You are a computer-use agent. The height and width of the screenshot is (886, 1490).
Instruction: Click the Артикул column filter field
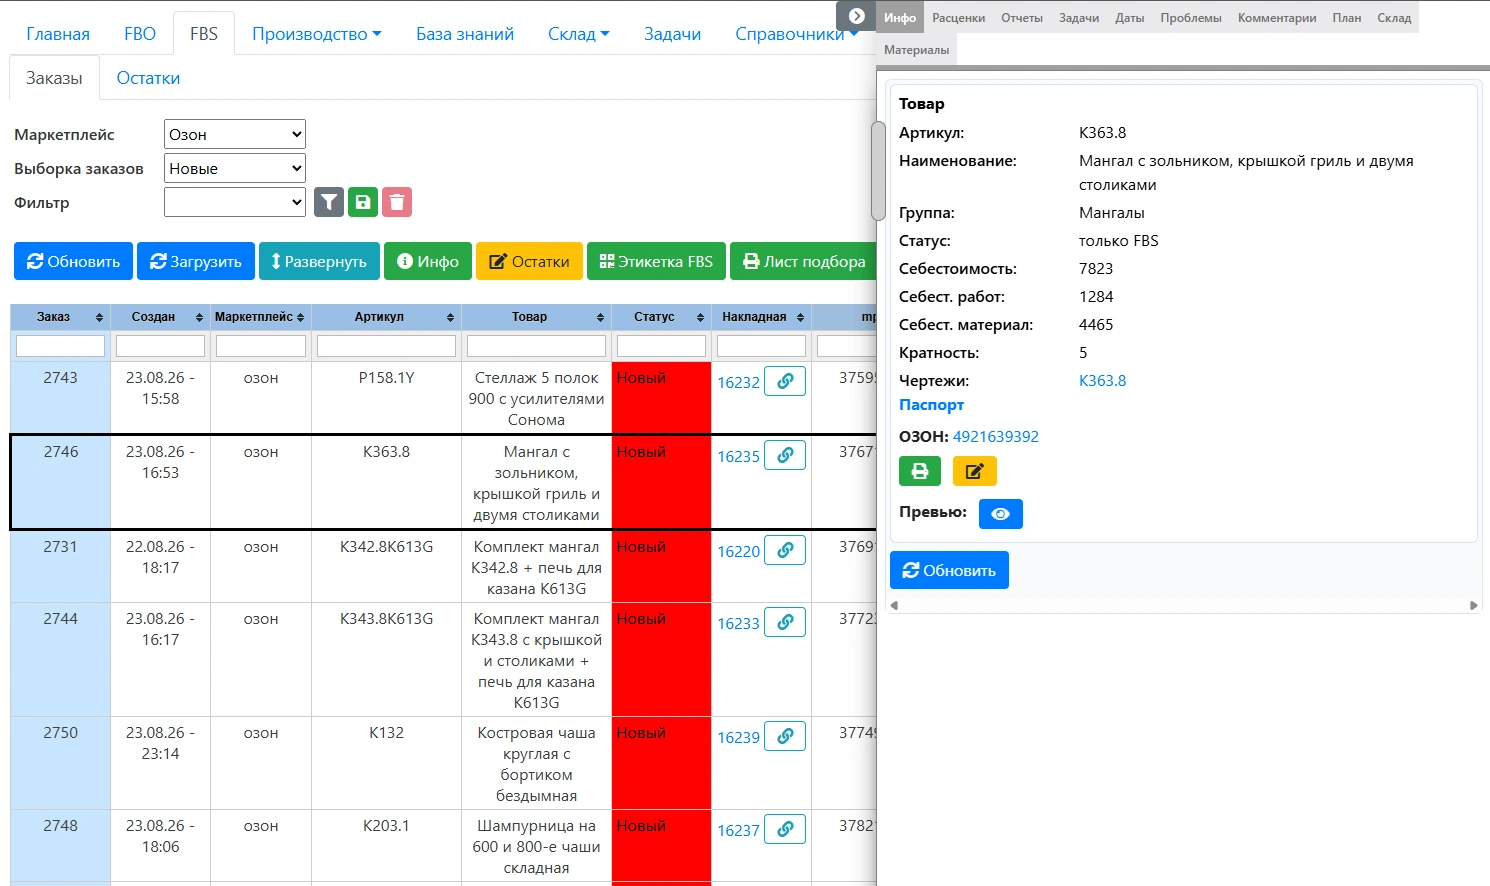386,346
